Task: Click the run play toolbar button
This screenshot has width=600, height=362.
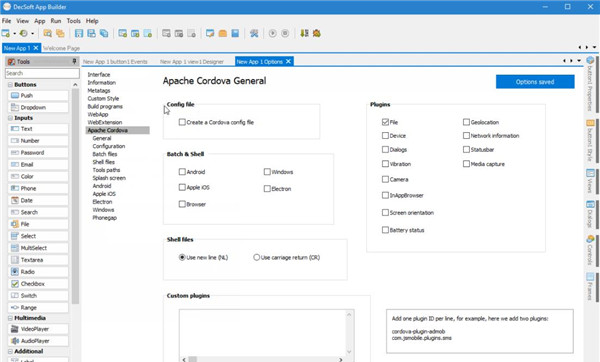Action: 272,34
